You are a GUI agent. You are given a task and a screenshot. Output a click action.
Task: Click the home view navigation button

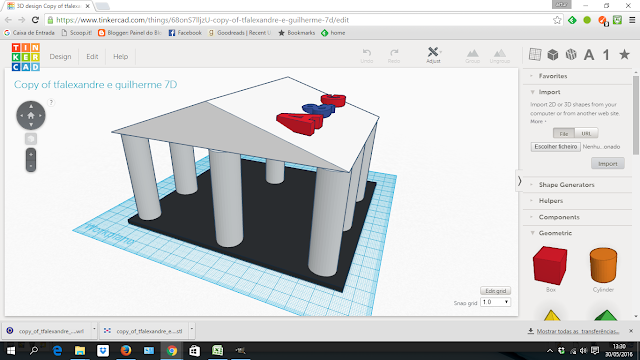[31, 116]
